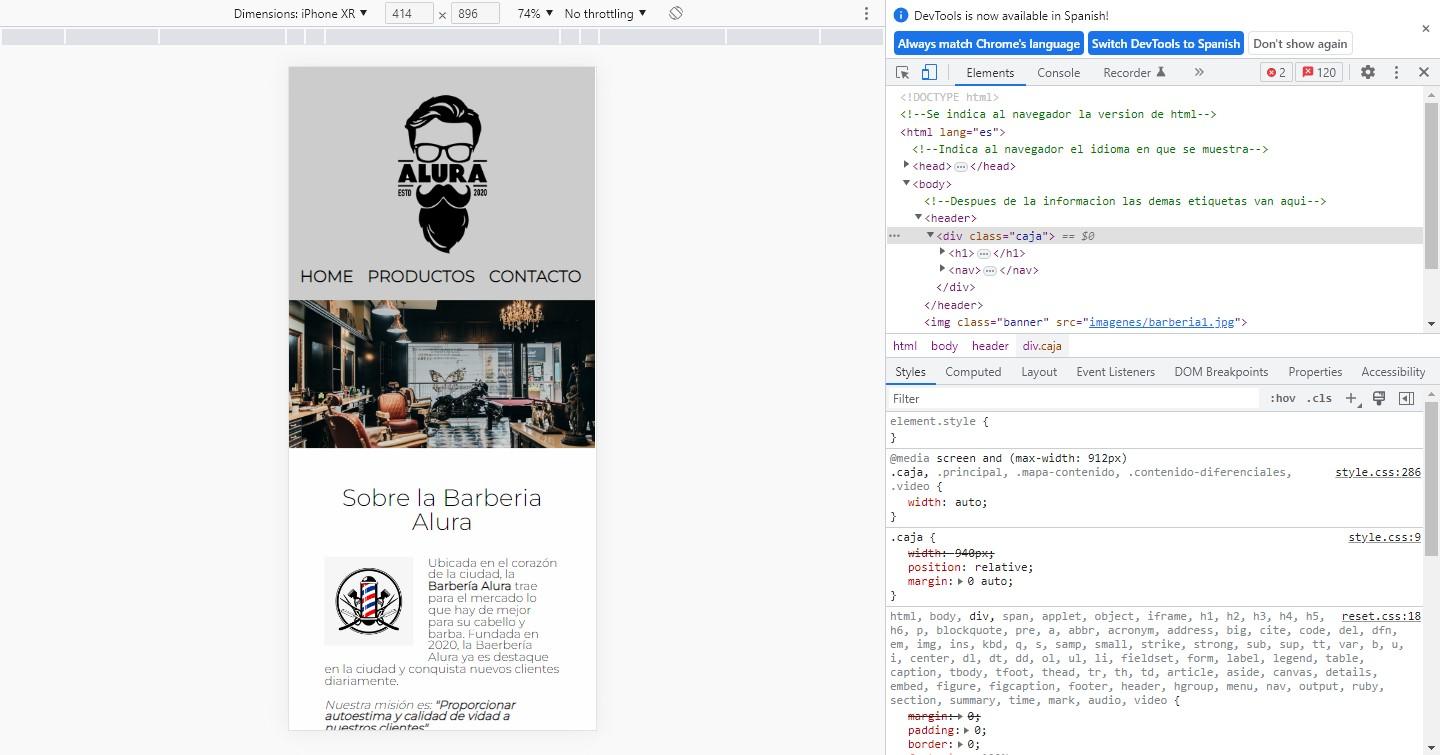Select div.caja in the DOM breadcrumb
This screenshot has height=755, width=1440.
[1042, 346]
